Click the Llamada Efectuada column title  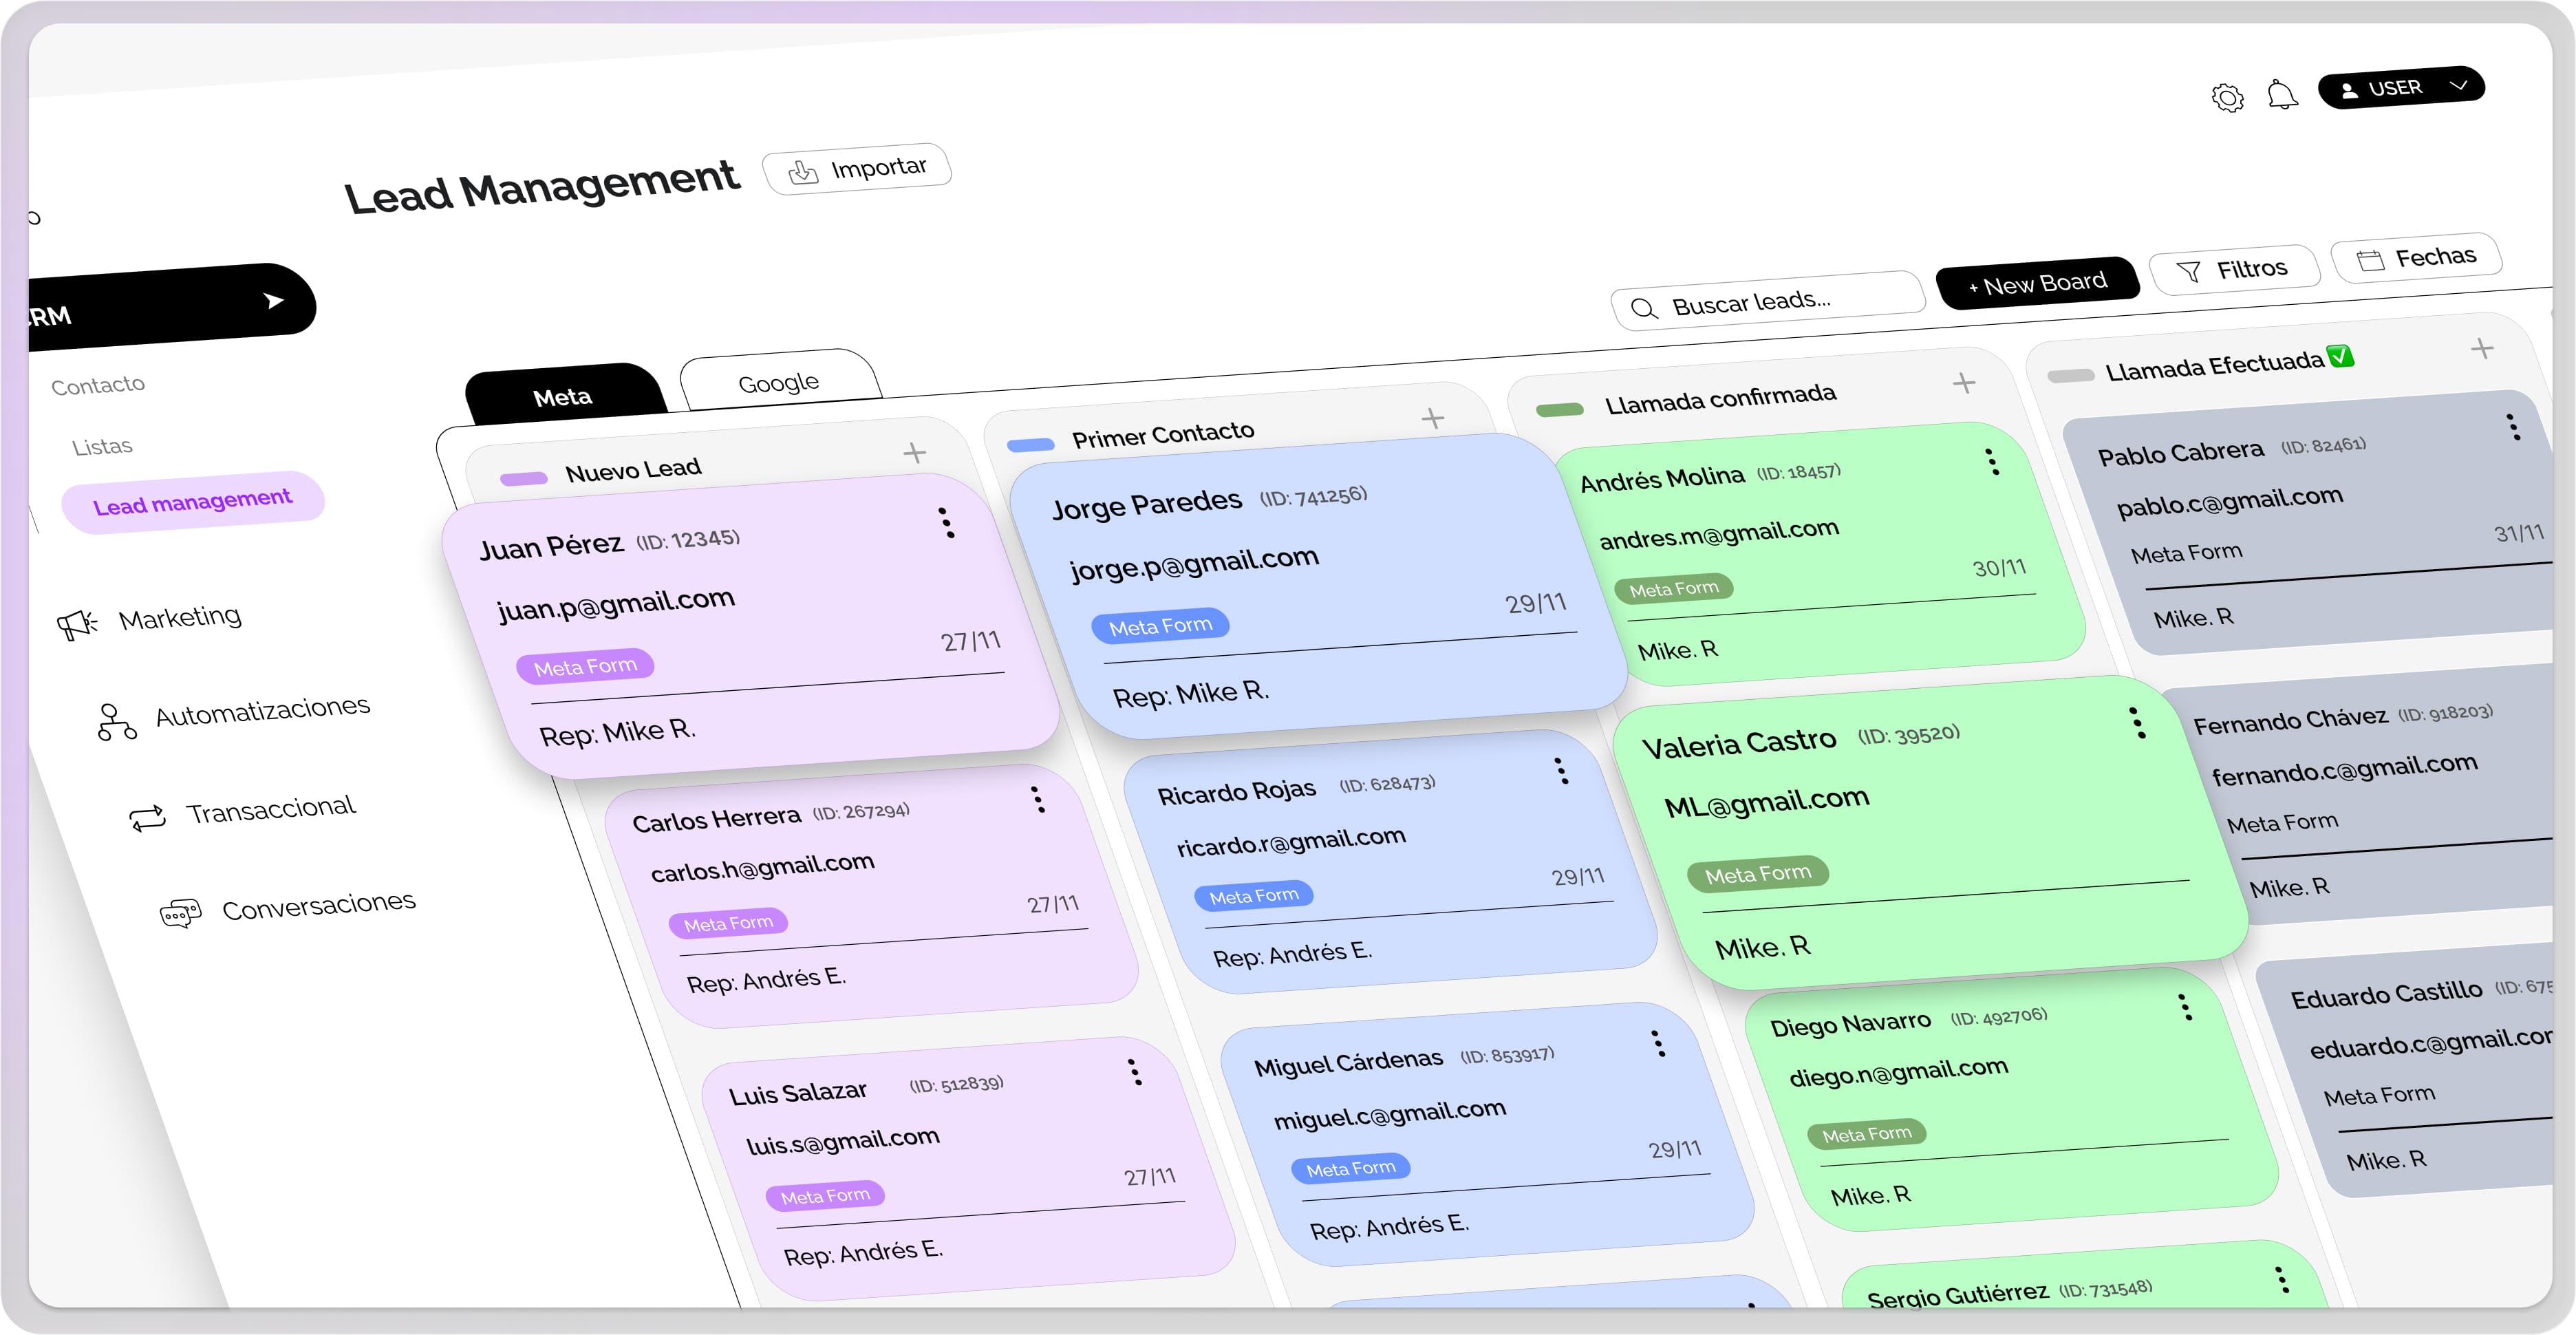point(2214,367)
